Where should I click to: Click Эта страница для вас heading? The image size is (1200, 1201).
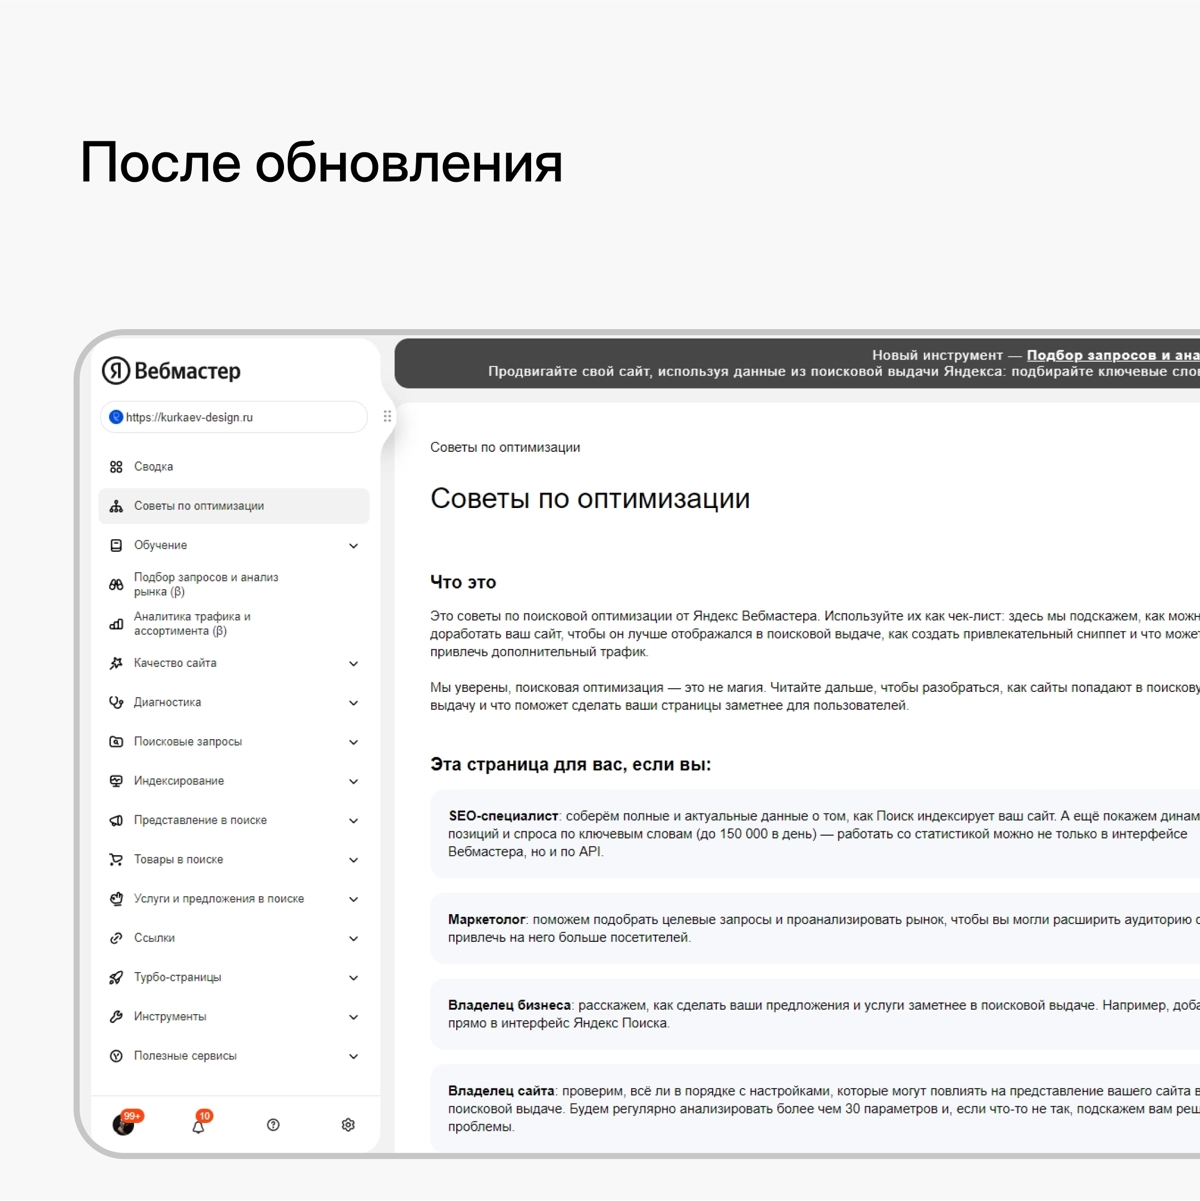pyautogui.click(x=570, y=765)
